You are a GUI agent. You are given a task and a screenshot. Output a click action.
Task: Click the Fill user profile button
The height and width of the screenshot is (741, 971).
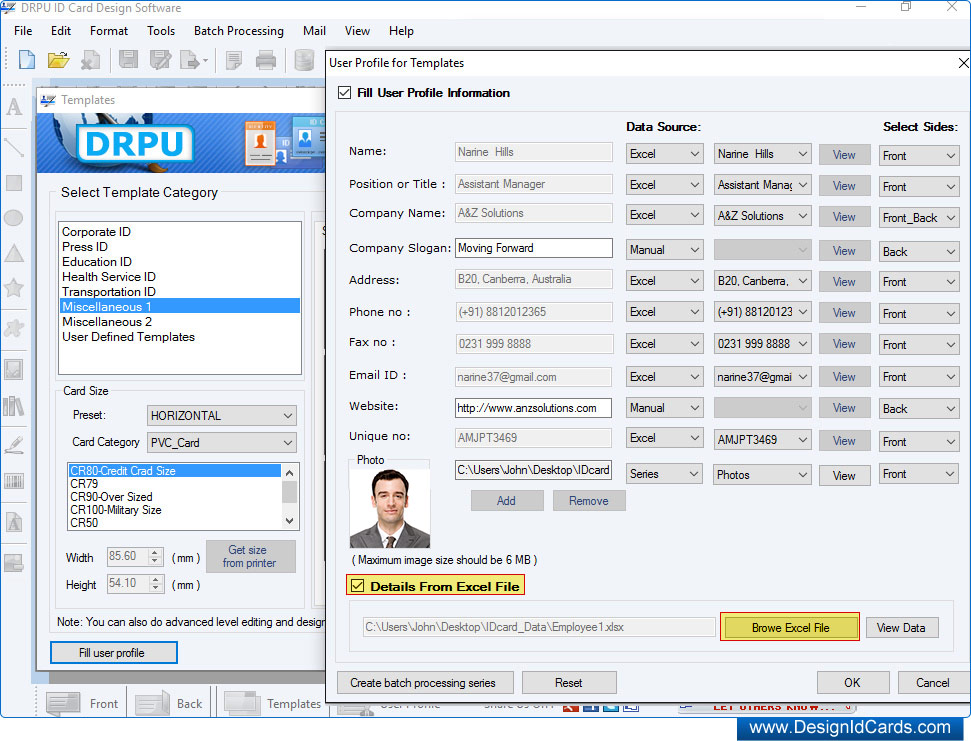pyautogui.click(x=113, y=652)
